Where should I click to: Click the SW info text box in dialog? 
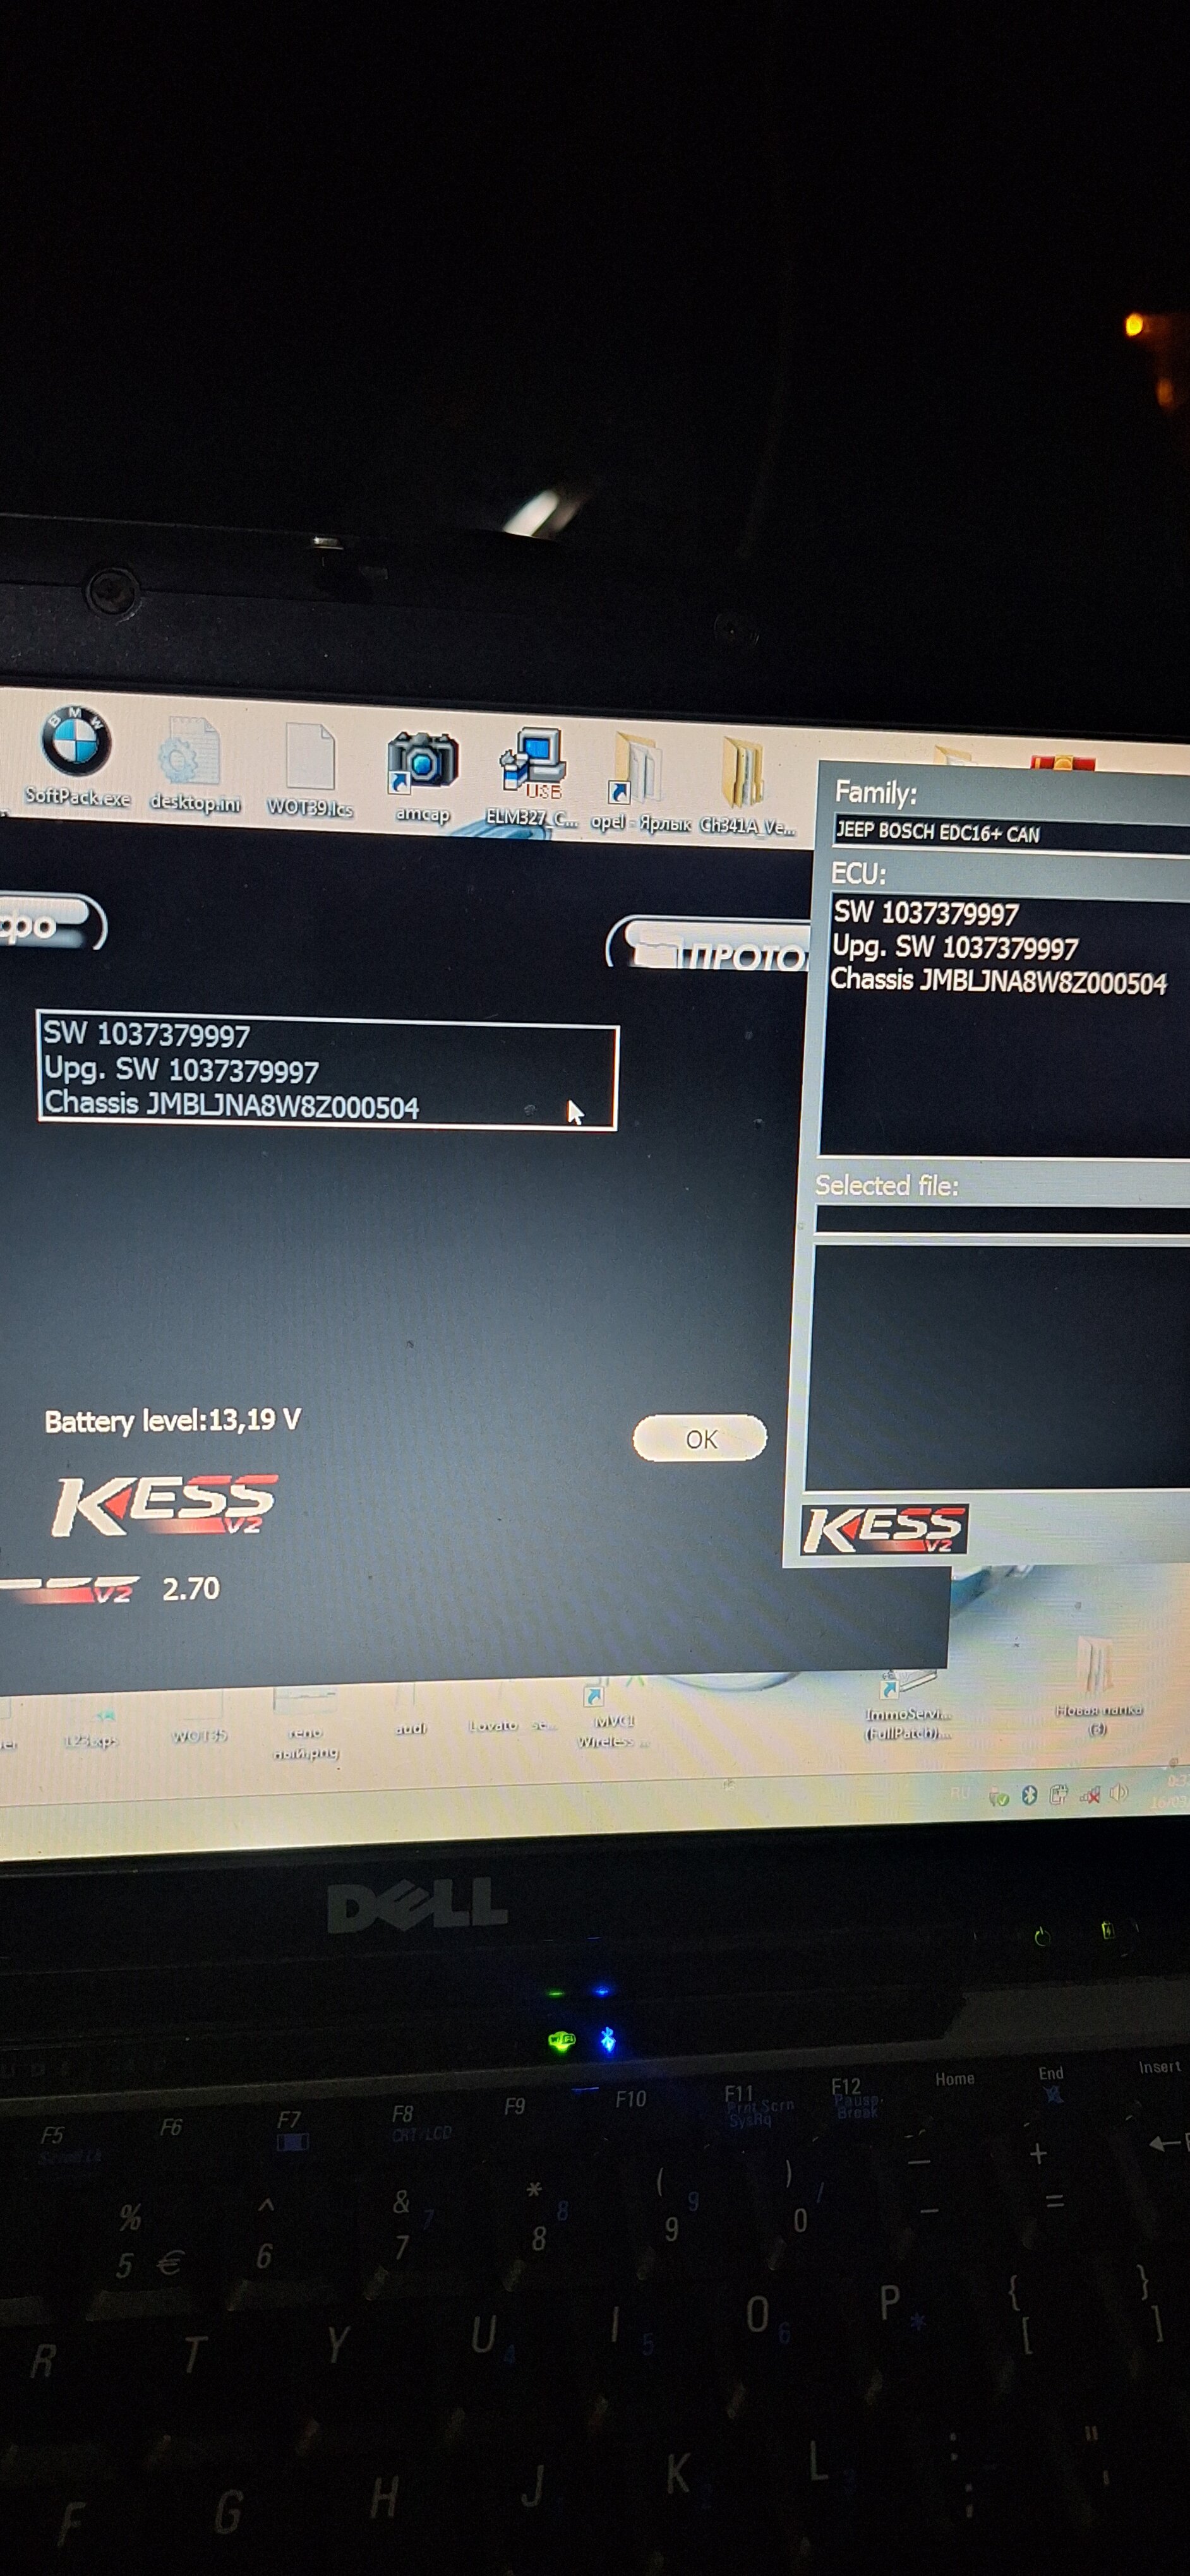click(x=327, y=1072)
